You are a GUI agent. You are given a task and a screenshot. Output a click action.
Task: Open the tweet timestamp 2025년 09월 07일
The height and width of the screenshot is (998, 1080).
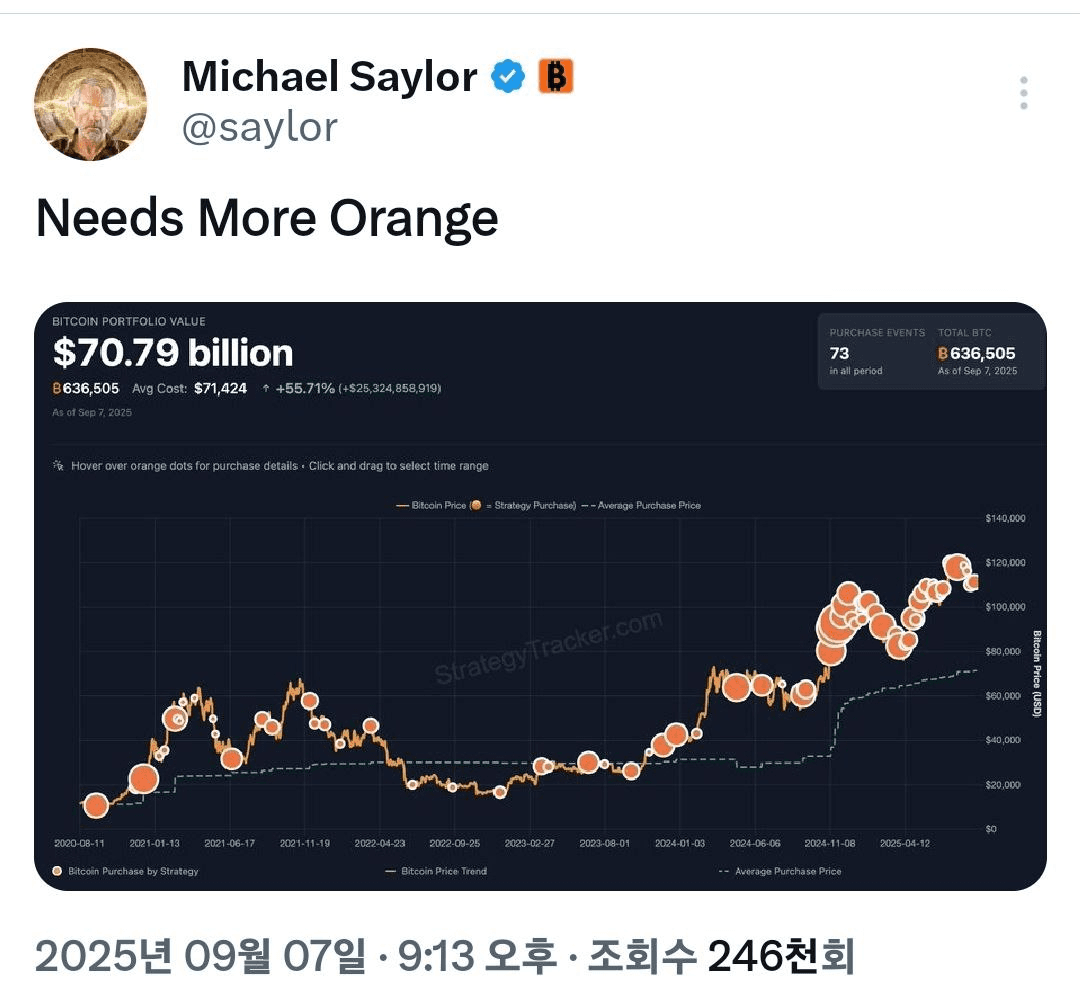200,957
